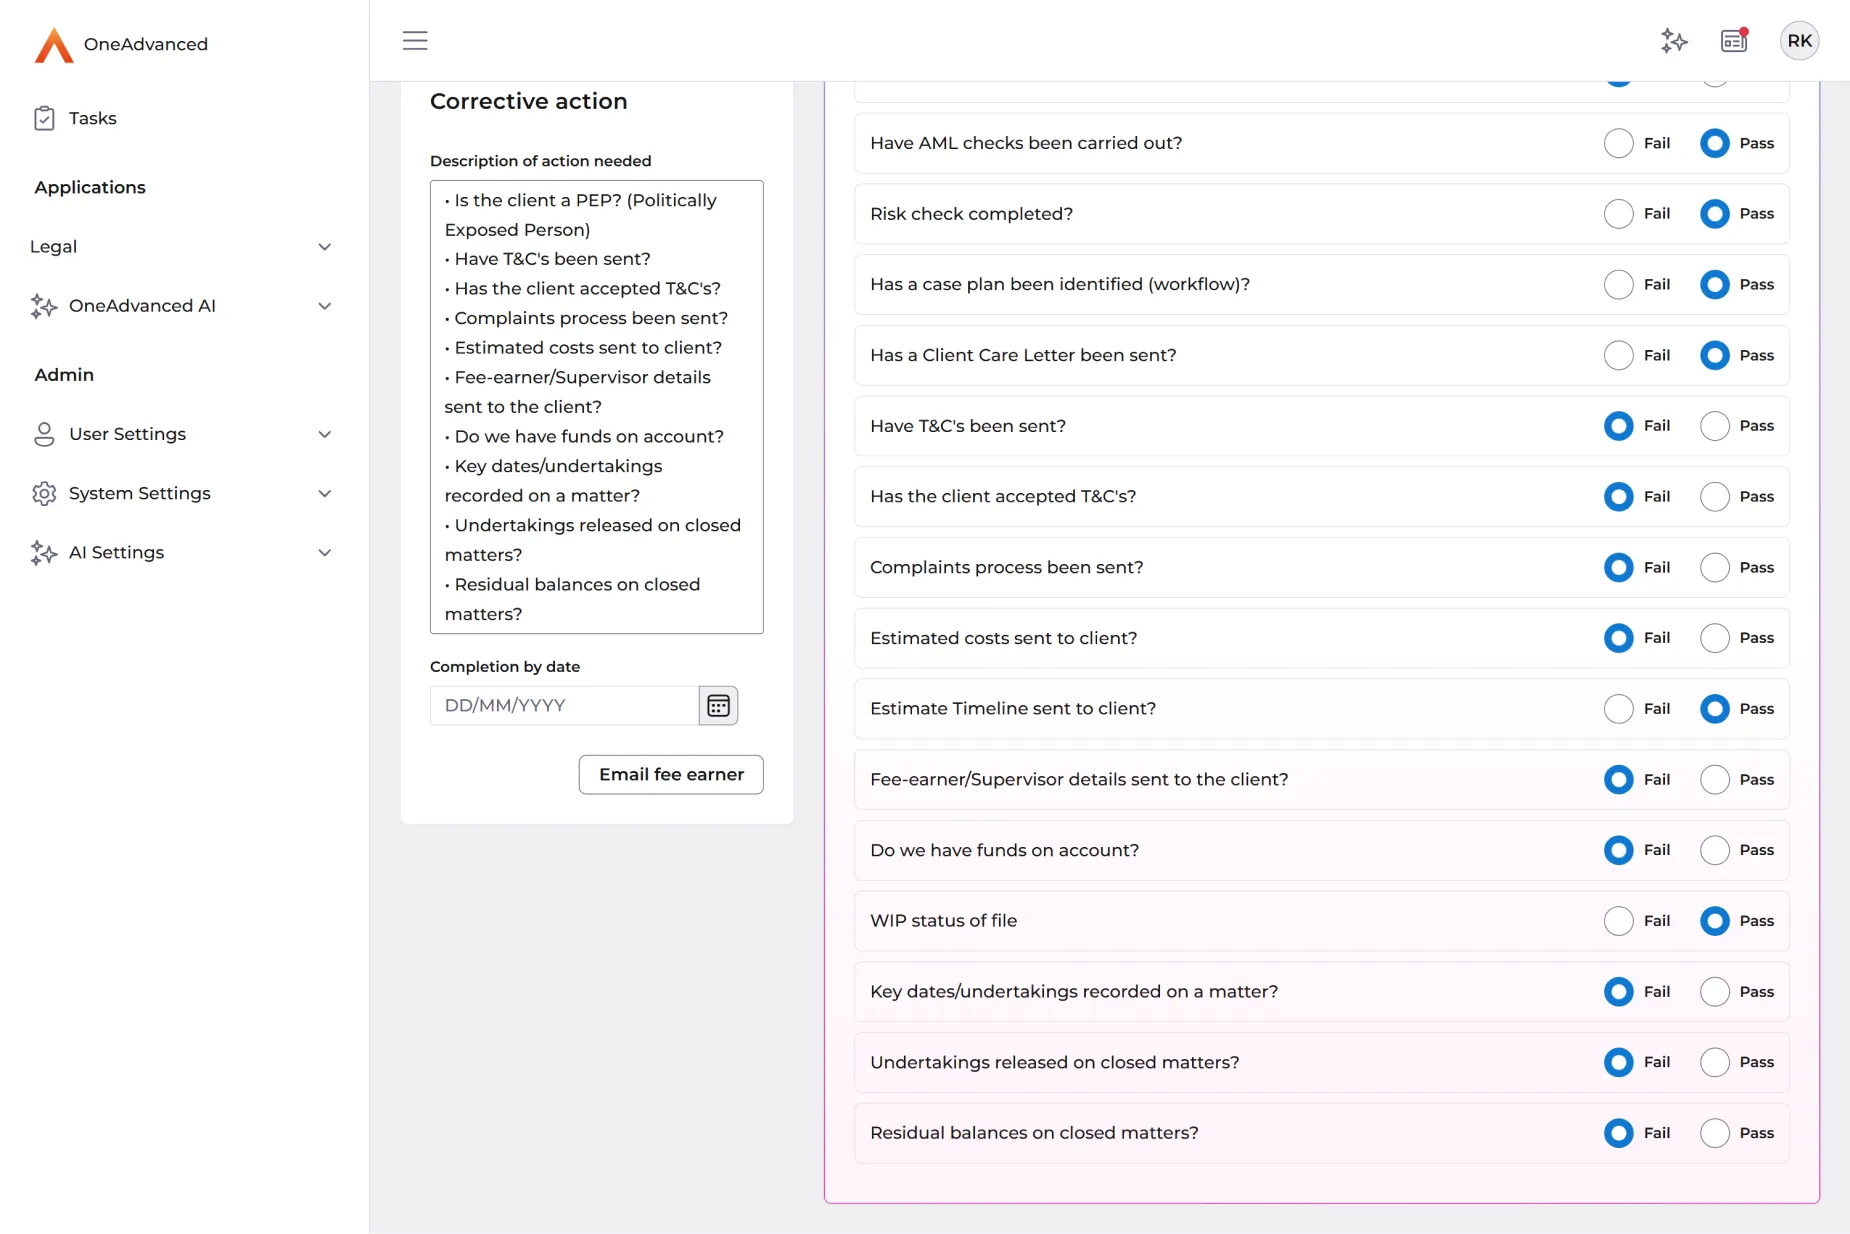The width and height of the screenshot is (1850, 1234).
Task: Expand the User Settings menu
Action: point(324,435)
